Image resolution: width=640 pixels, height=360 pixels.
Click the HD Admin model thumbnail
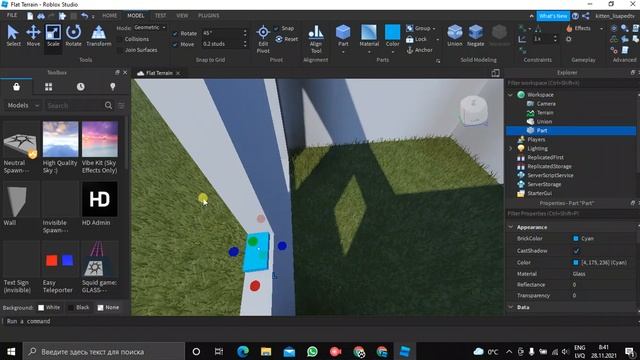[100, 199]
